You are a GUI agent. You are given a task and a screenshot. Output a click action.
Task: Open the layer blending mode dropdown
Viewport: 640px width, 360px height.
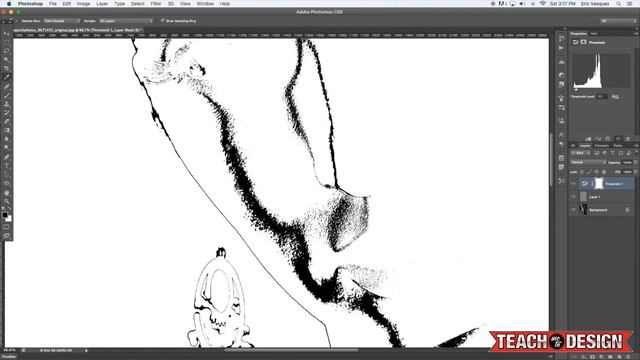click(588, 162)
